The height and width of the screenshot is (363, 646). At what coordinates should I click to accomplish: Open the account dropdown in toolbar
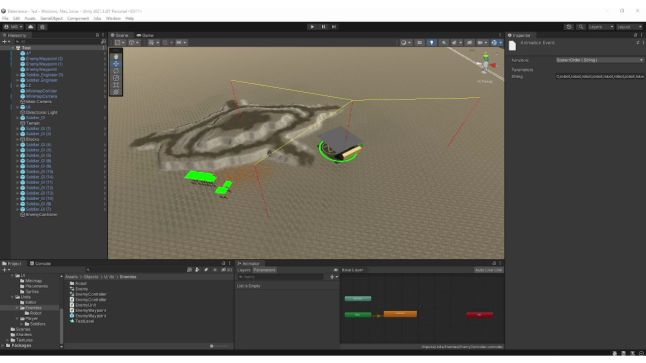click(x=13, y=27)
